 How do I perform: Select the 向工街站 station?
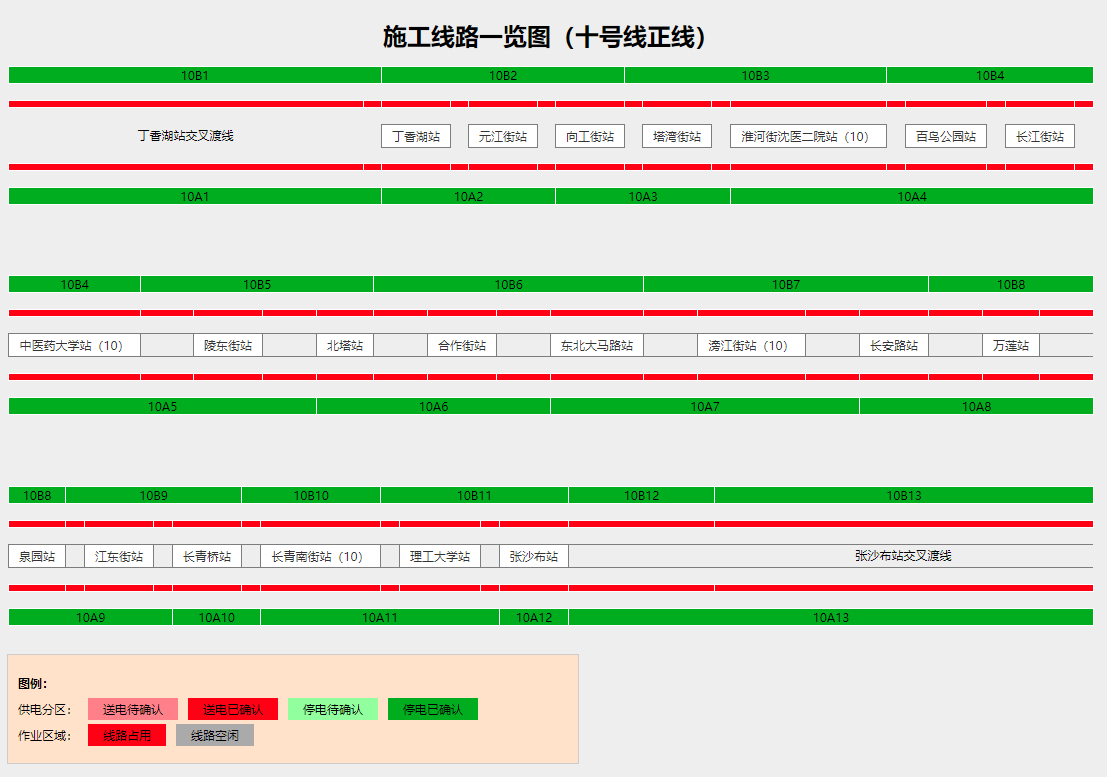point(590,136)
